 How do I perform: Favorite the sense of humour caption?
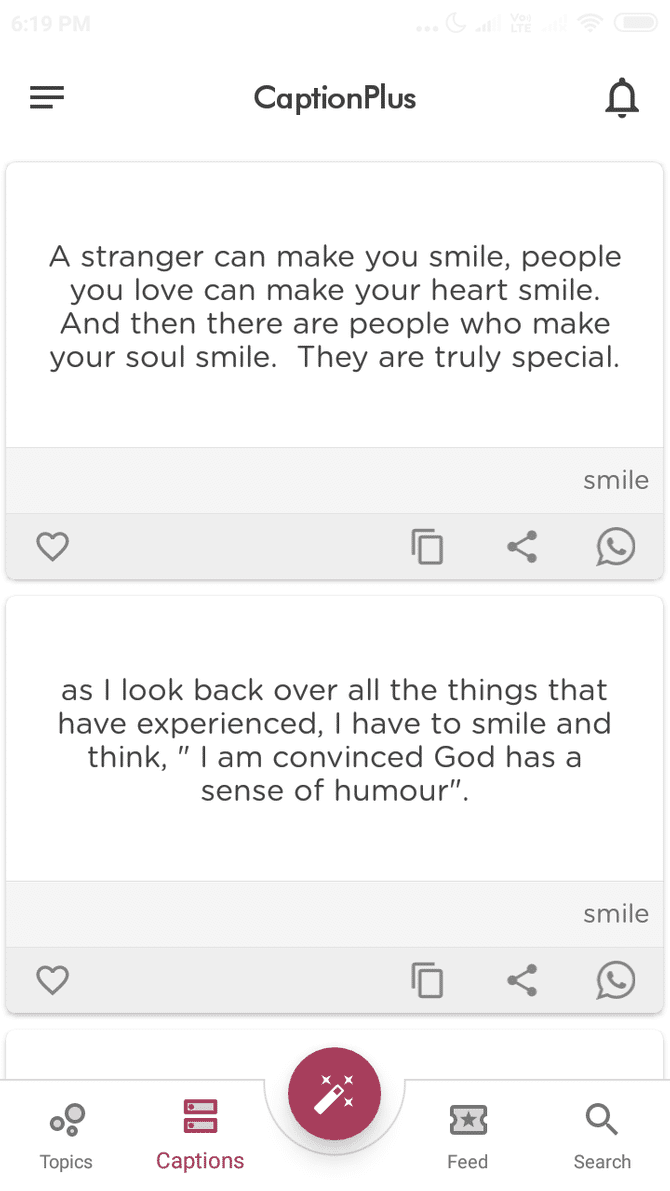coord(52,980)
